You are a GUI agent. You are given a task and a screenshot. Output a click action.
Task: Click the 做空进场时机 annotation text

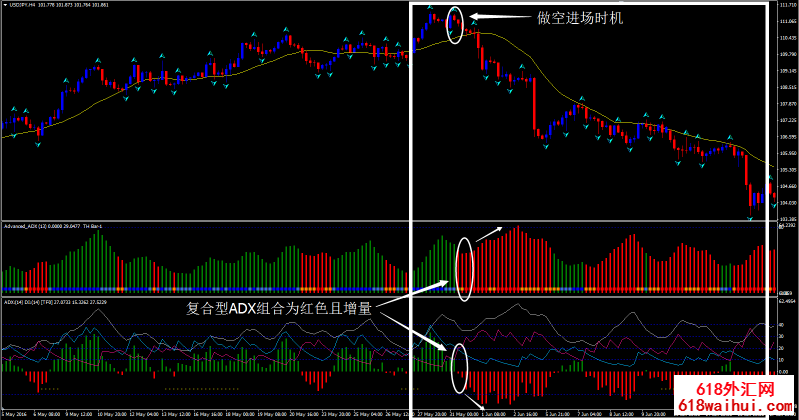coord(579,17)
